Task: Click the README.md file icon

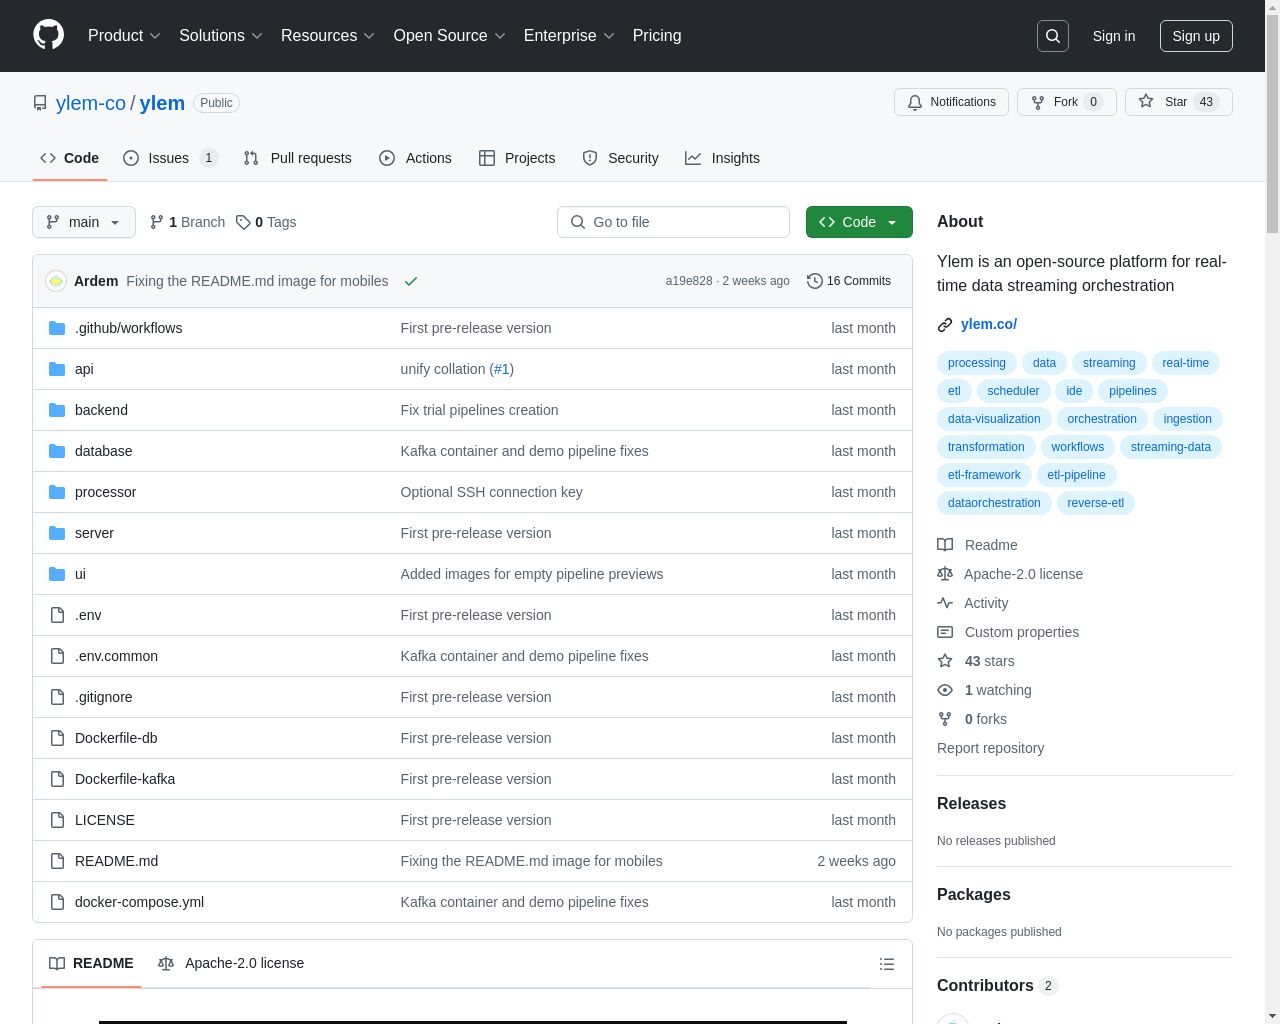Action: (57, 861)
